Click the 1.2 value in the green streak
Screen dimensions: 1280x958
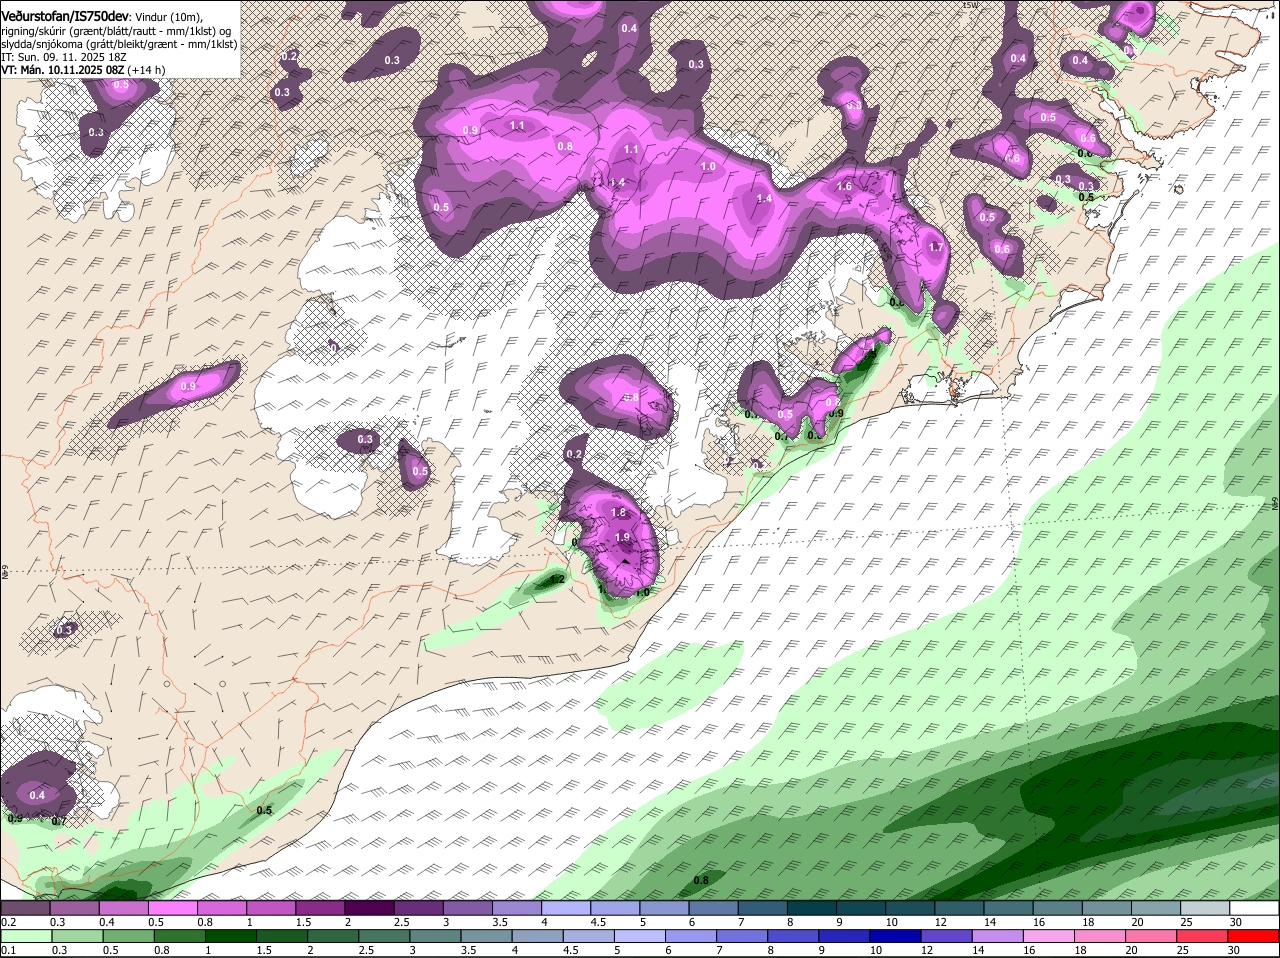(558, 579)
